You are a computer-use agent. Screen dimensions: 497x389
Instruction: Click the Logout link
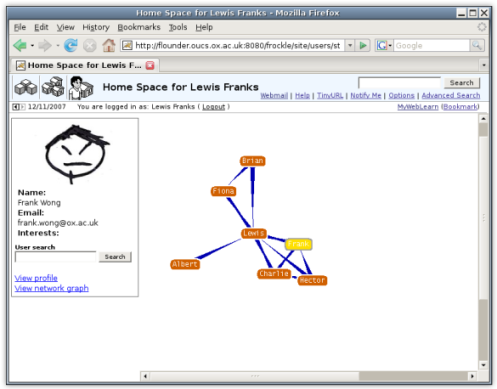pyautogui.click(x=214, y=107)
